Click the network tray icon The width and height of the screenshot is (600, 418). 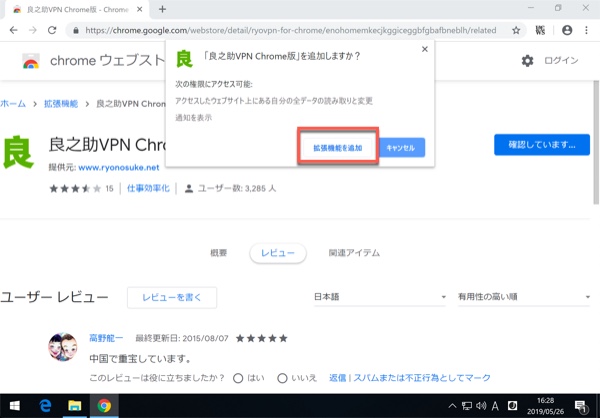tap(466, 406)
